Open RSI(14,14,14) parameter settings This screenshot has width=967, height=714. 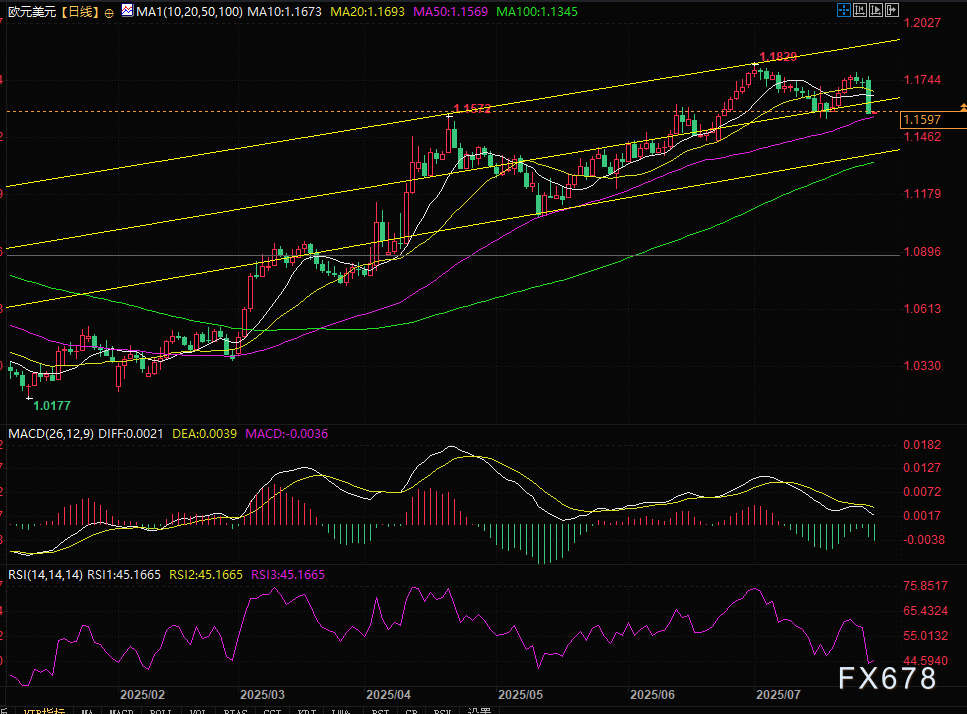point(45,574)
